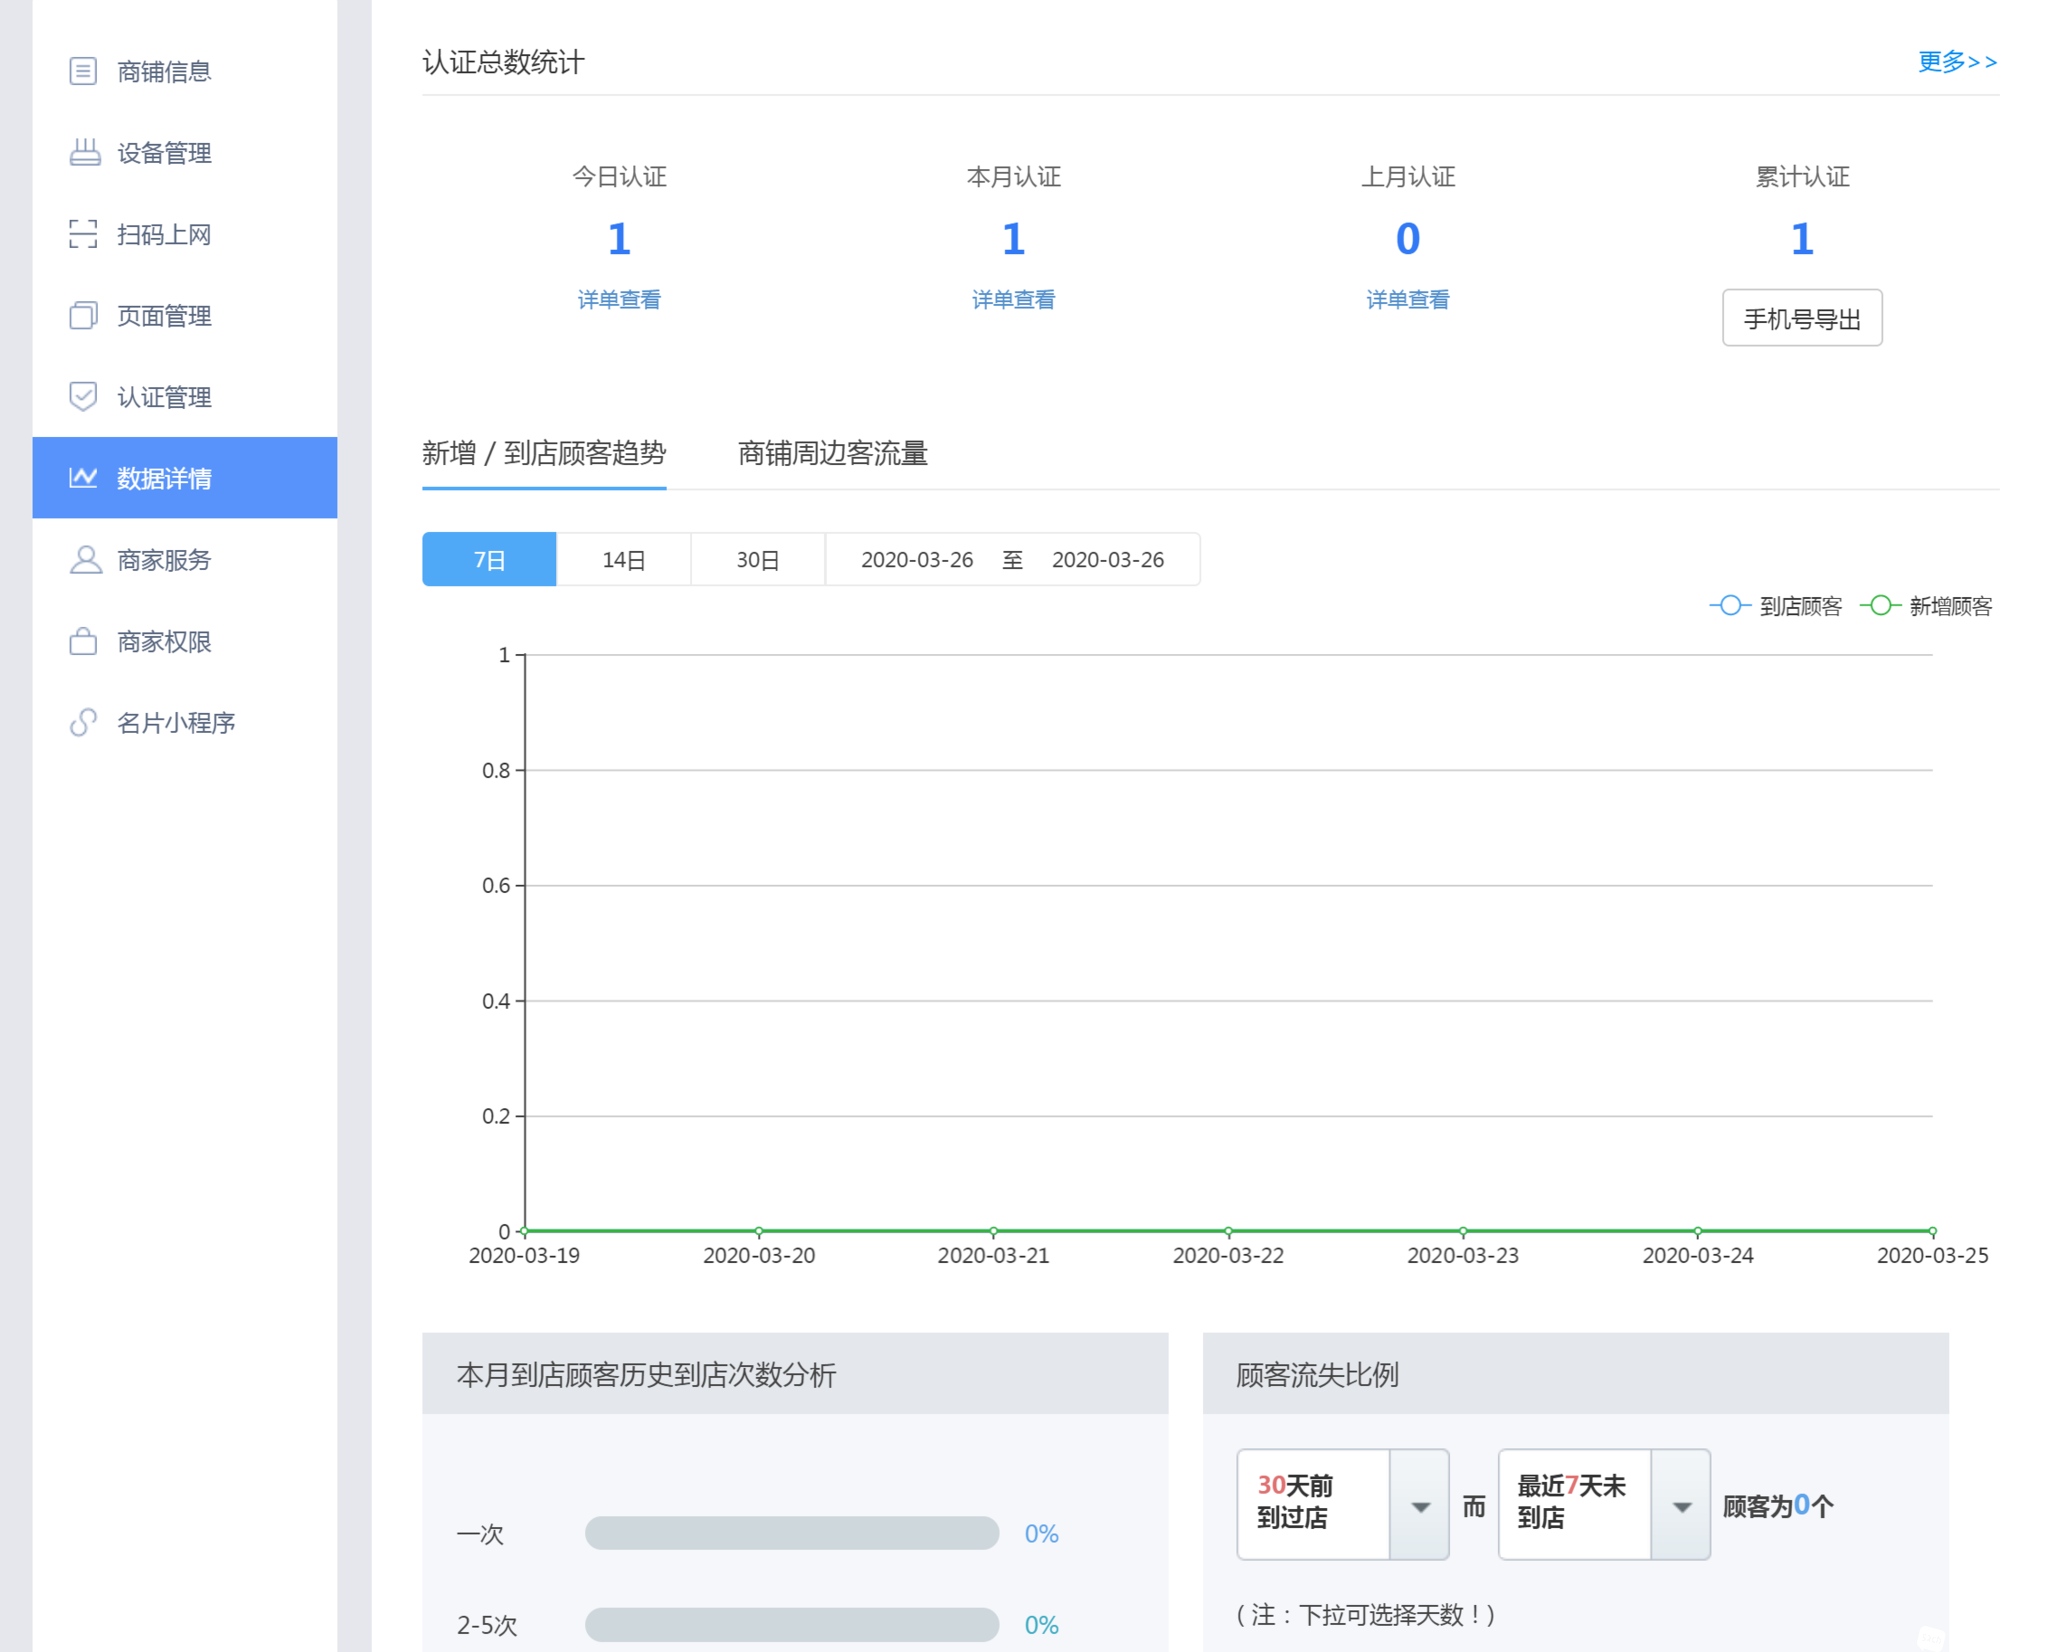Screen dimensions: 2047x1652
Task: Open 商铺信息 in sidebar
Action: tap(185, 71)
